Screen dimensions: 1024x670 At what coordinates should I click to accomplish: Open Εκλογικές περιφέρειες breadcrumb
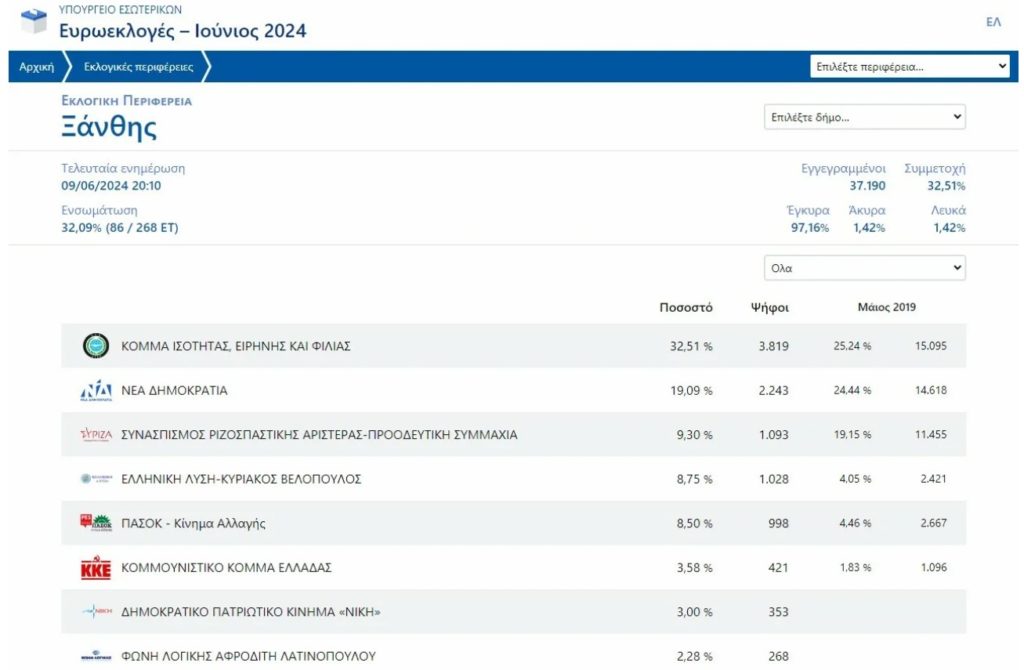point(138,67)
